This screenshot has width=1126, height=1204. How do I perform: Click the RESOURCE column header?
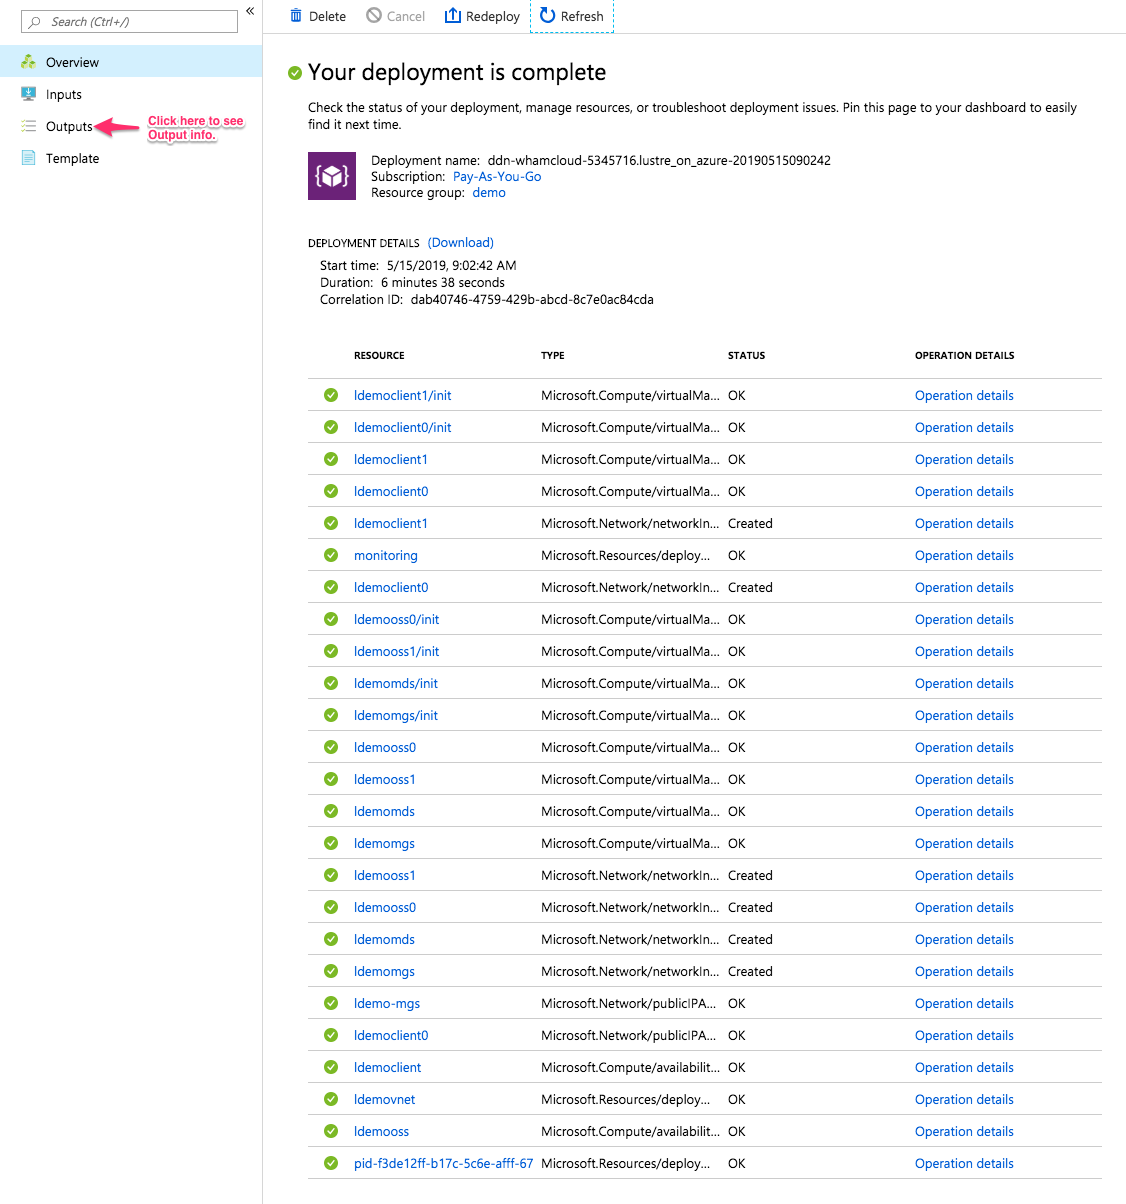pos(379,355)
